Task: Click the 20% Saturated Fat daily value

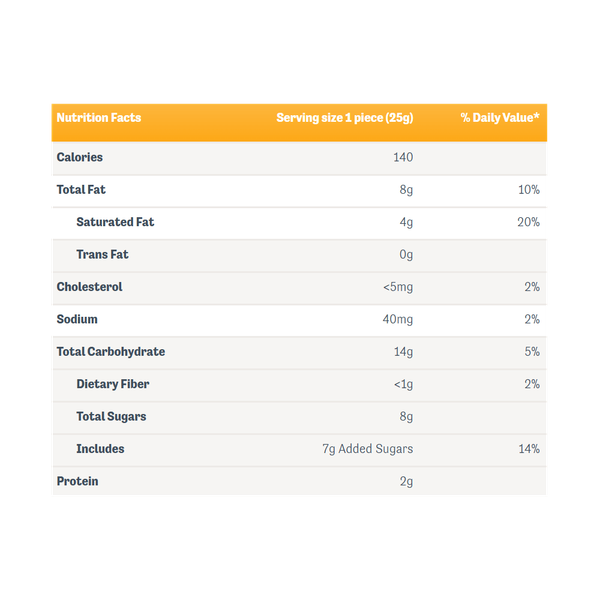Action: pos(528,222)
